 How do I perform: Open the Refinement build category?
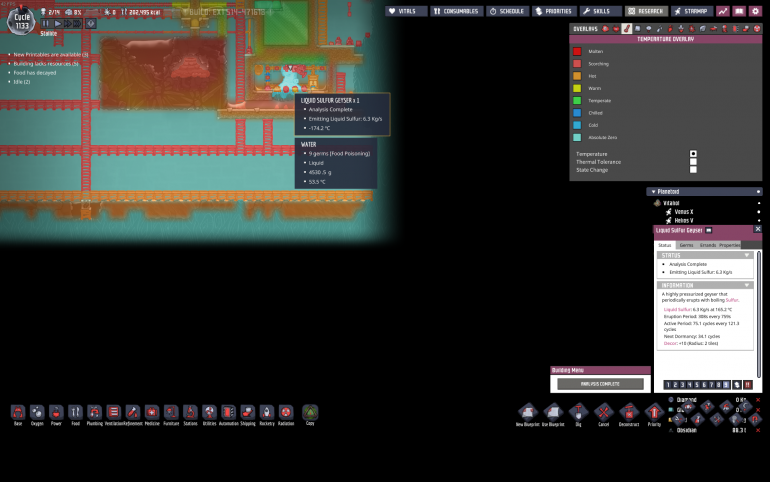point(133,413)
